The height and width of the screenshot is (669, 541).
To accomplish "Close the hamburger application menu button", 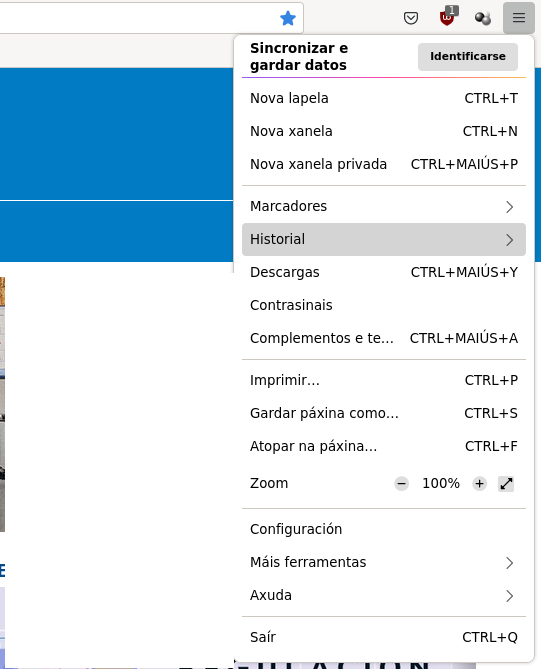I will pyautogui.click(x=518, y=17).
